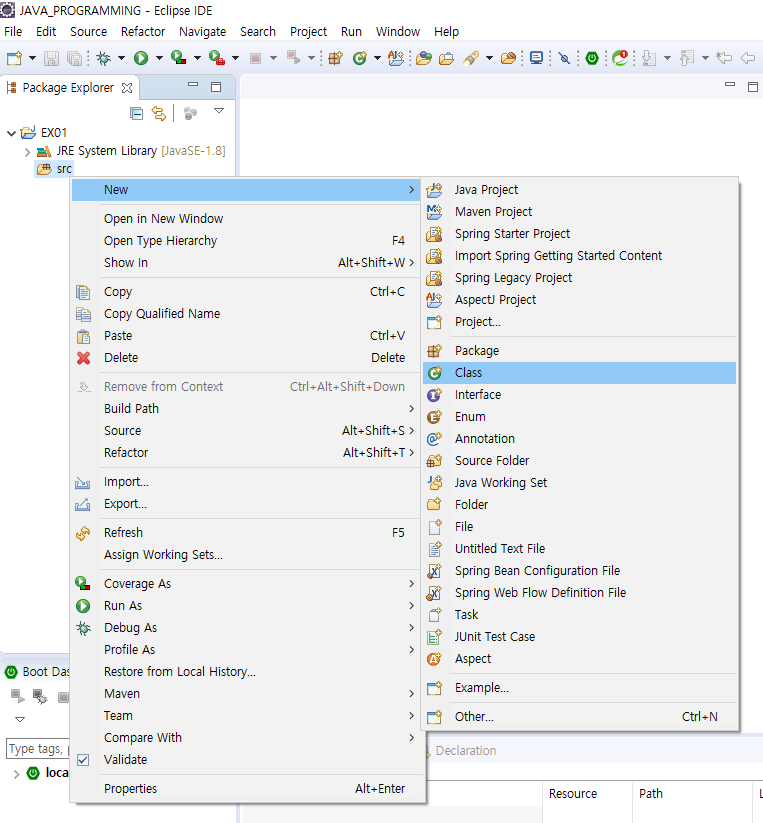This screenshot has width=763, height=823.
Task: Toggle Link with Editor in Package Explorer
Action: 159,113
